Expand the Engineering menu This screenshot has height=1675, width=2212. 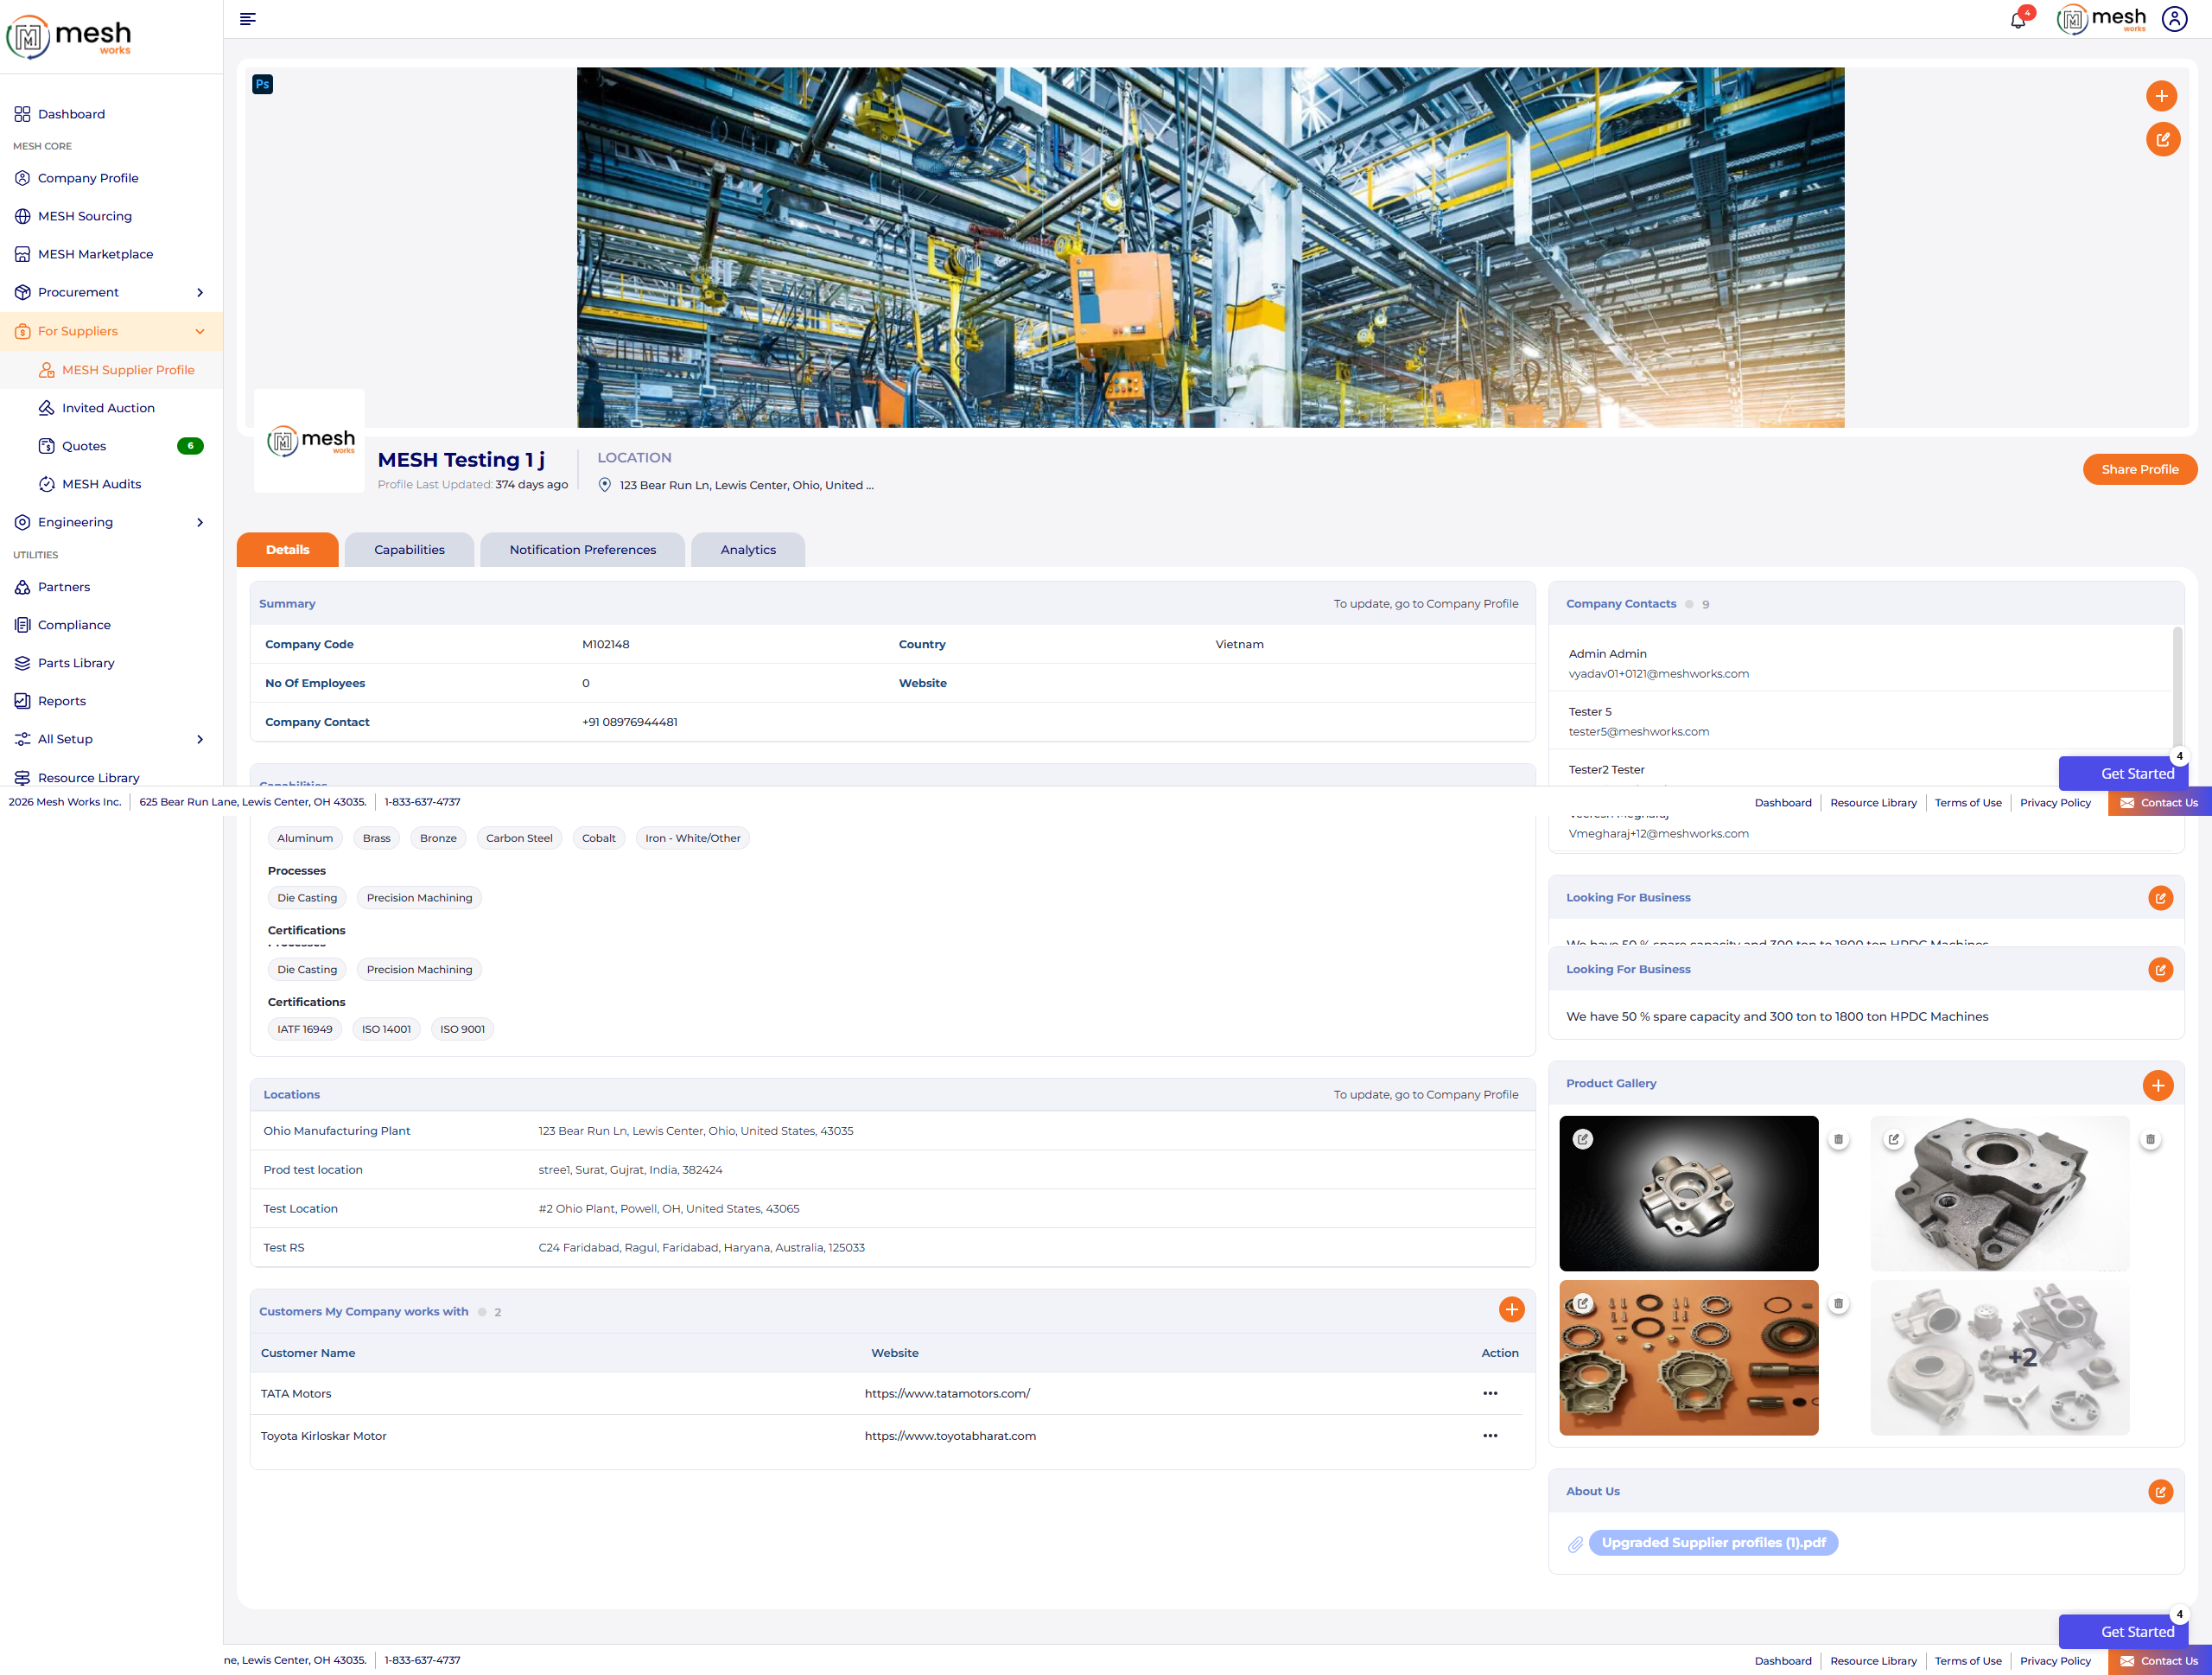click(x=110, y=522)
